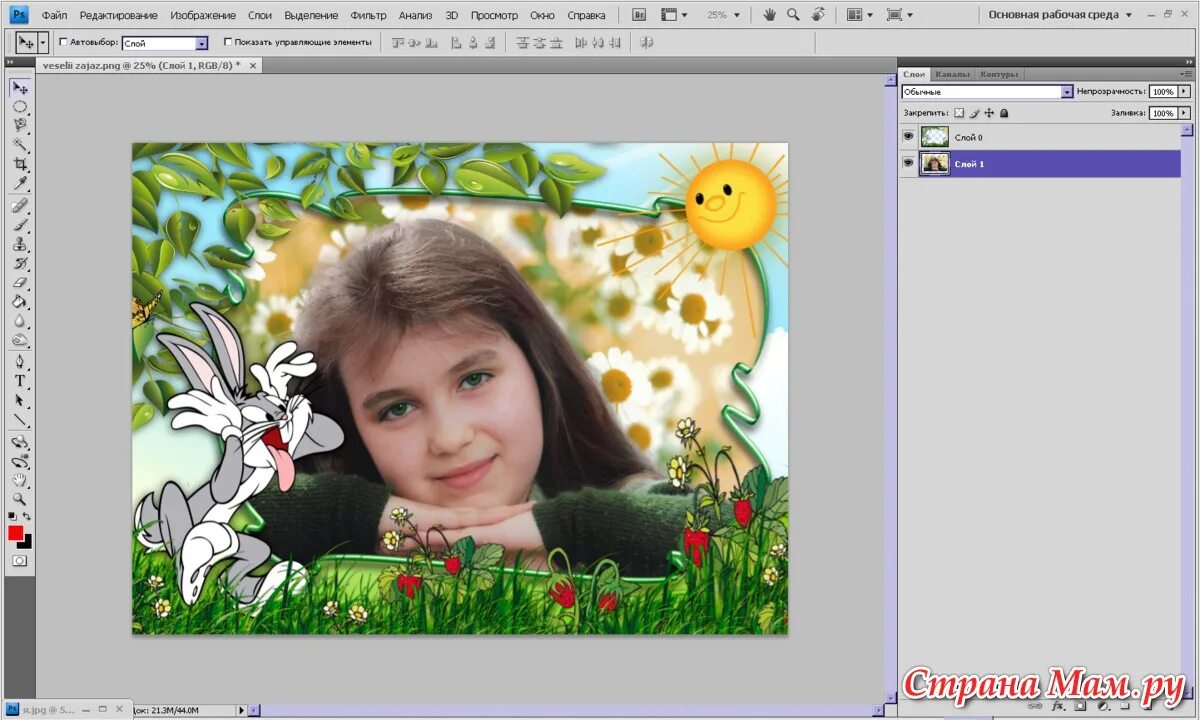1200x720 pixels.
Task: Open the Файл menu
Action: pos(54,15)
